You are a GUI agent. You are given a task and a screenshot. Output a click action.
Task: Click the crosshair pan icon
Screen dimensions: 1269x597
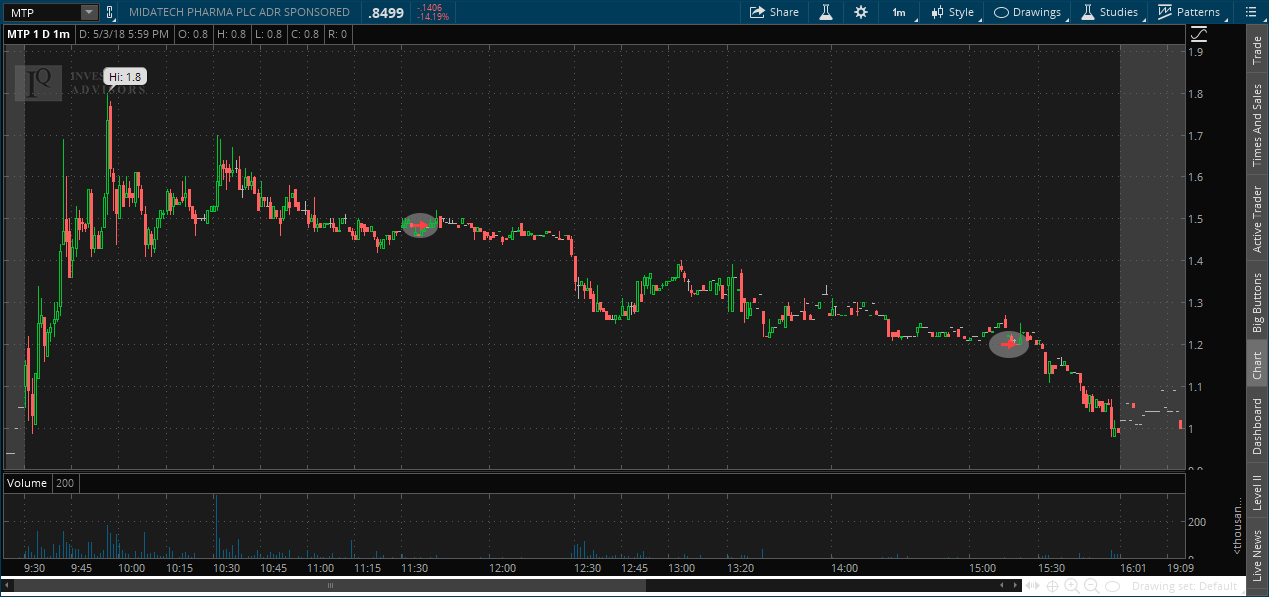point(1053,587)
